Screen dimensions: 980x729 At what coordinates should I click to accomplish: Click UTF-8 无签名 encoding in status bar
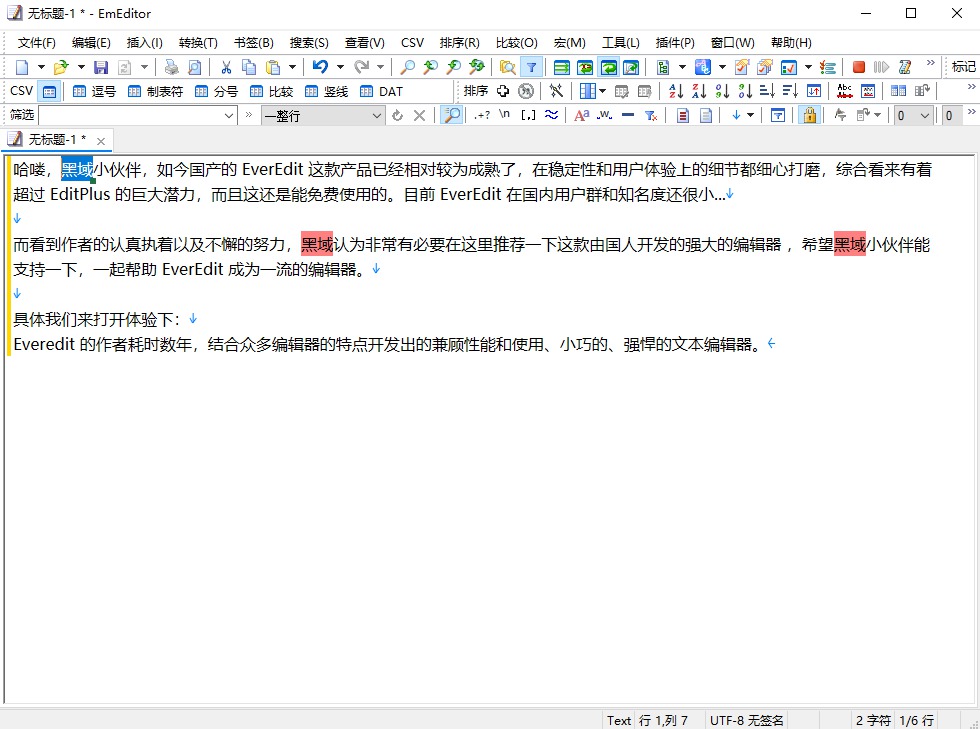(x=746, y=720)
